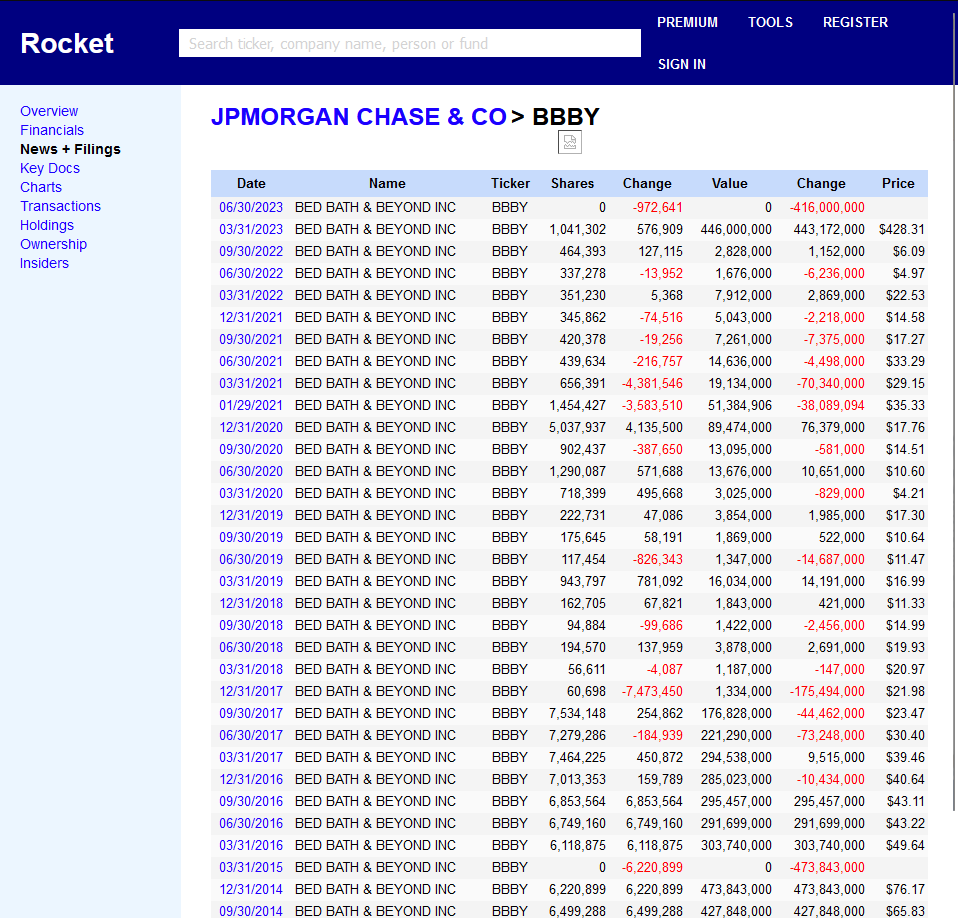The image size is (958, 918).
Task: Open the 06/30/2020 filing date link
Action: (x=251, y=471)
